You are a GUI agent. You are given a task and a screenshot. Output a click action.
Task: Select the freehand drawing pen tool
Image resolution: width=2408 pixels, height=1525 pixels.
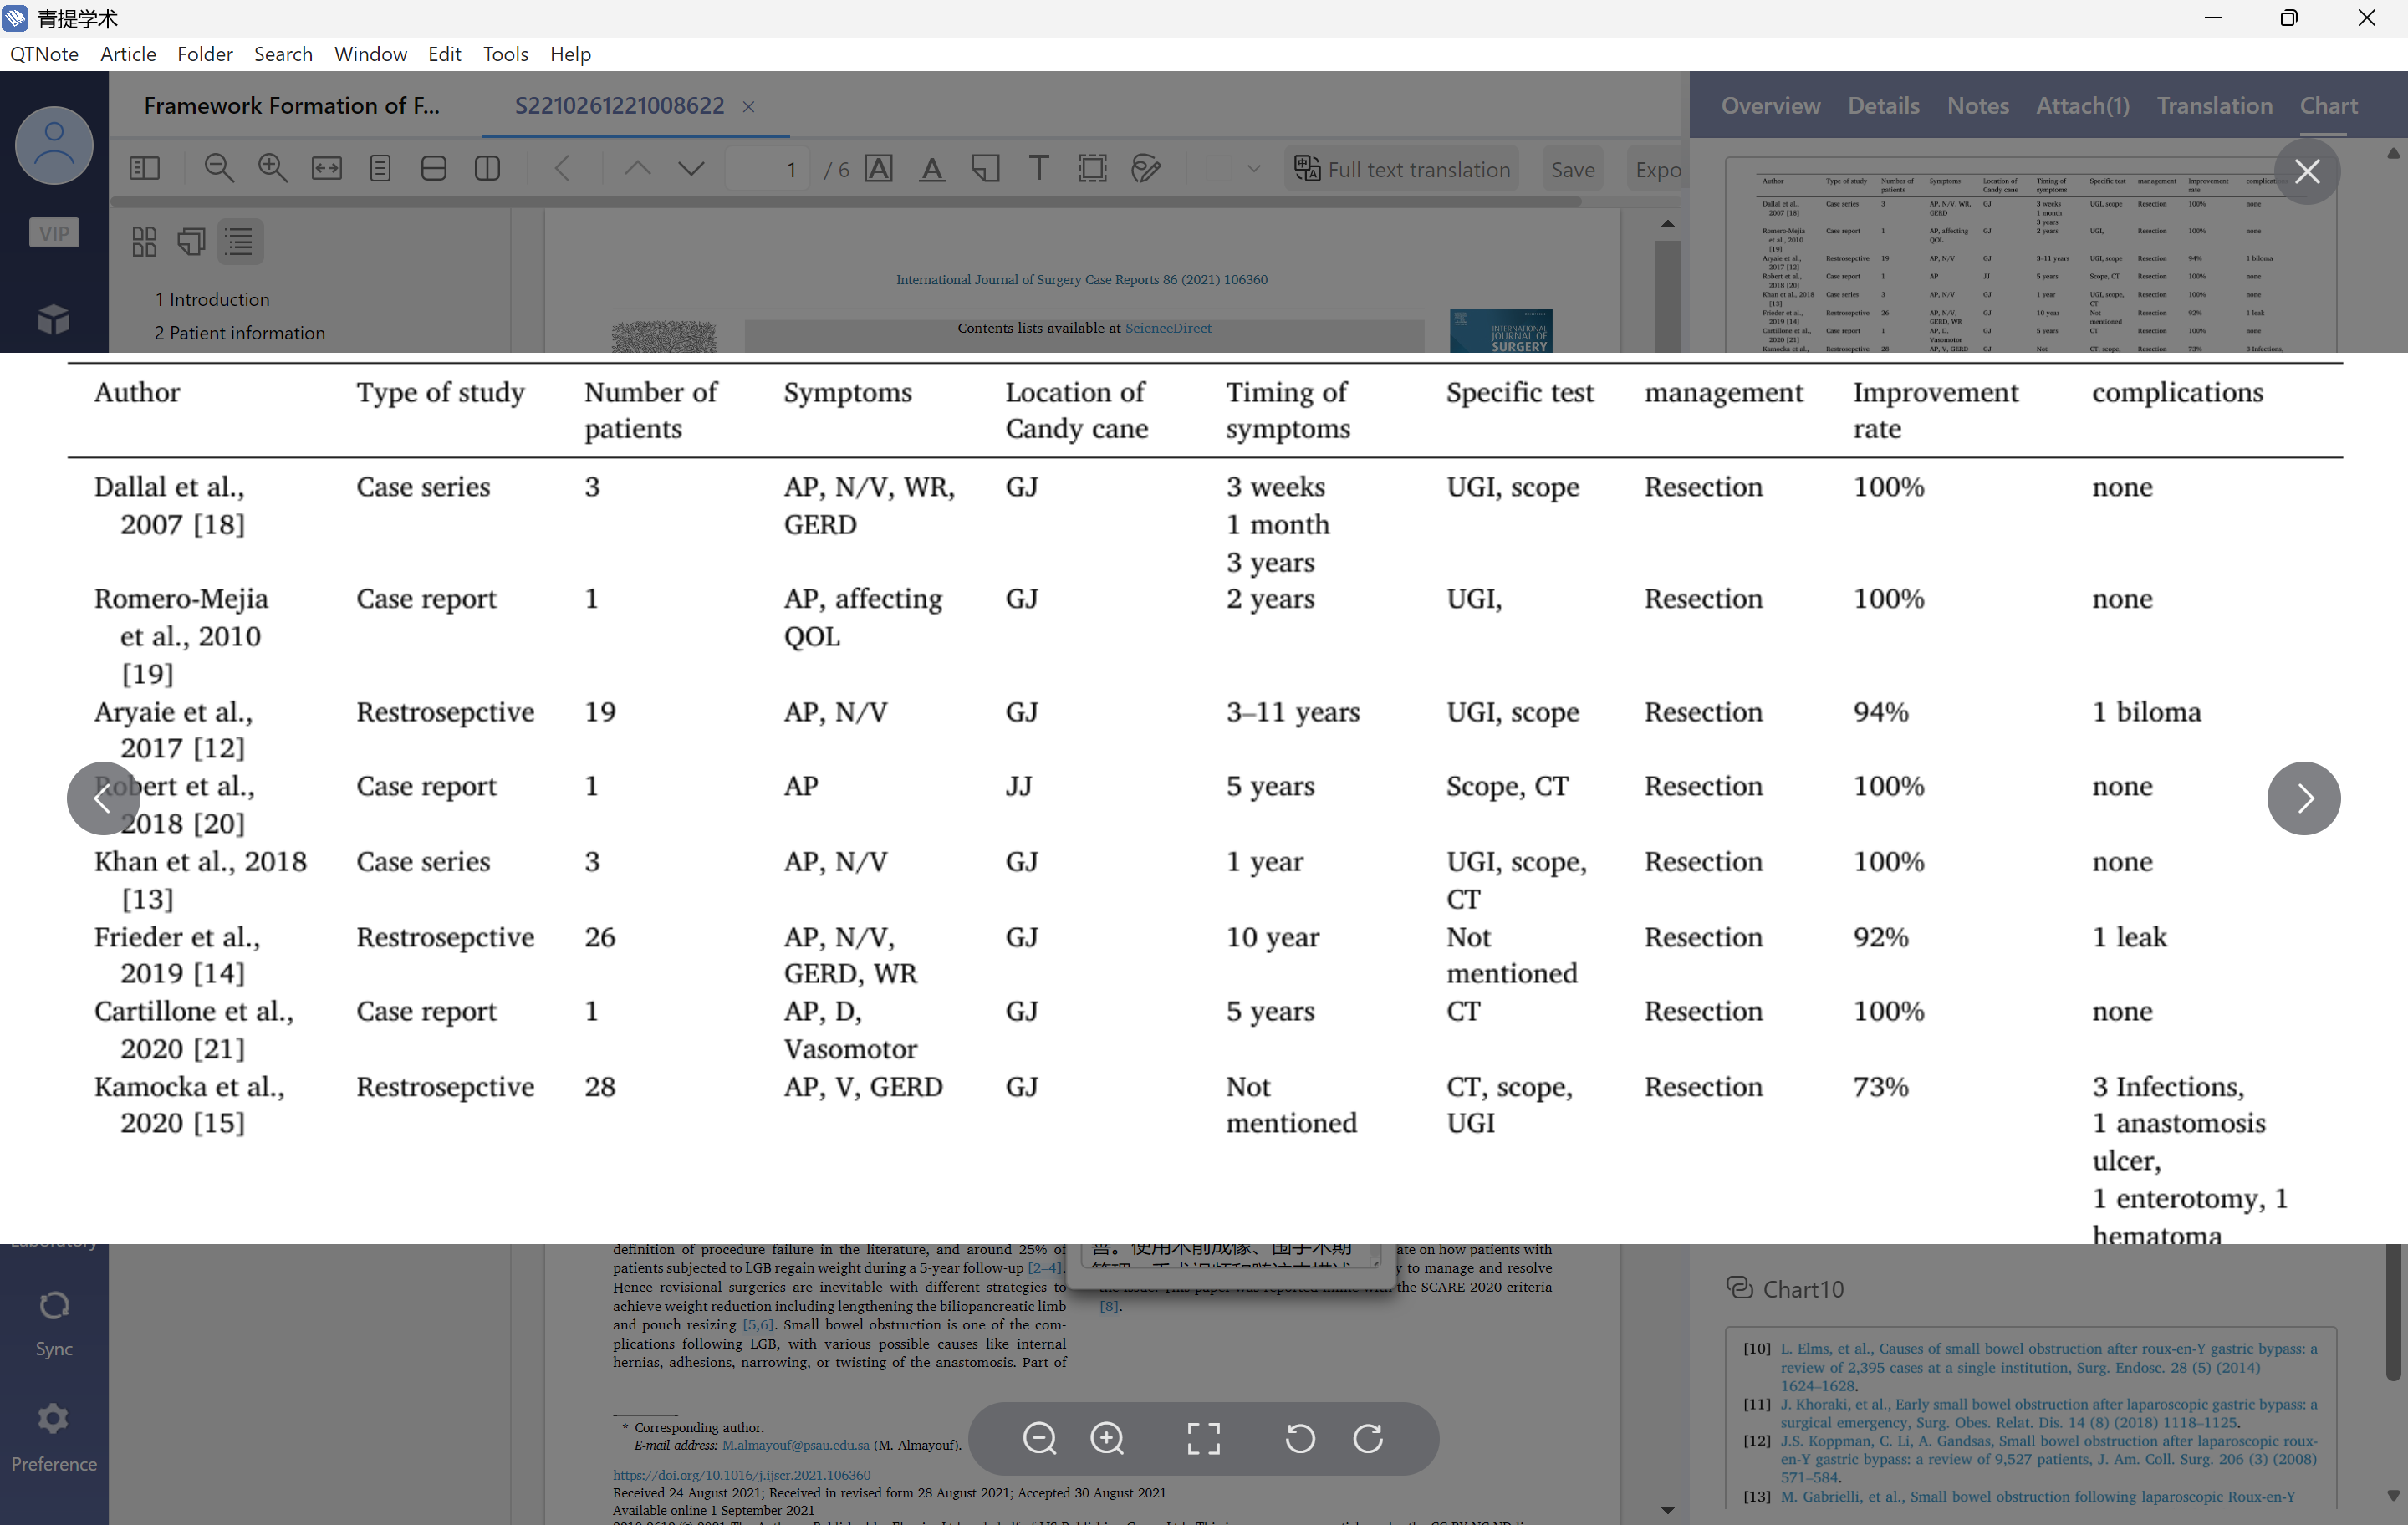pos(1146,169)
